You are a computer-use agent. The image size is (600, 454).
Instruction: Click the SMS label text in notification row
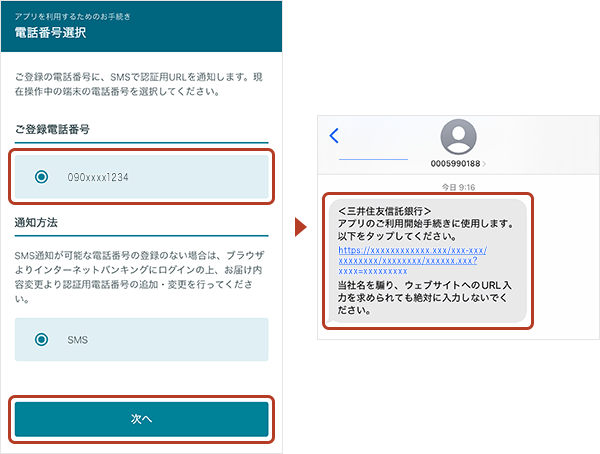(x=77, y=340)
